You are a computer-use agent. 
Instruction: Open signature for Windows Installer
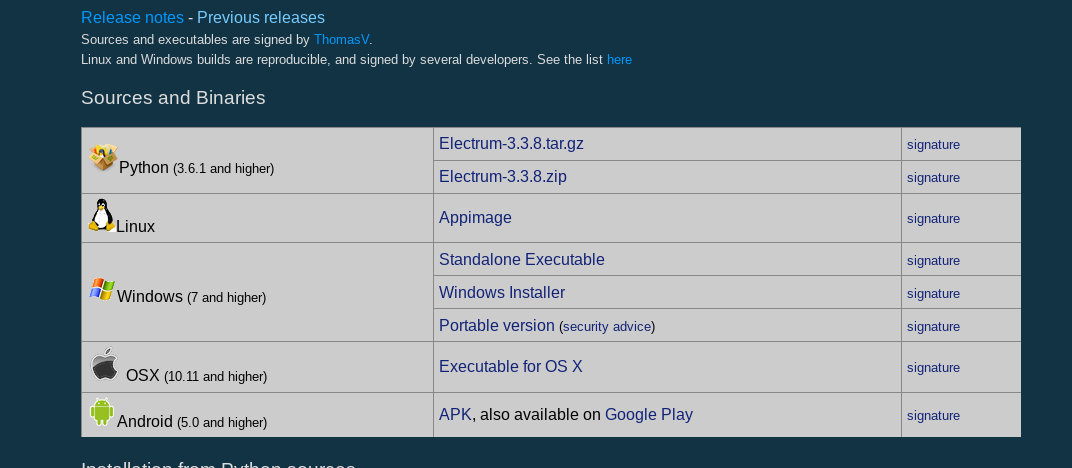click(933, 294)
